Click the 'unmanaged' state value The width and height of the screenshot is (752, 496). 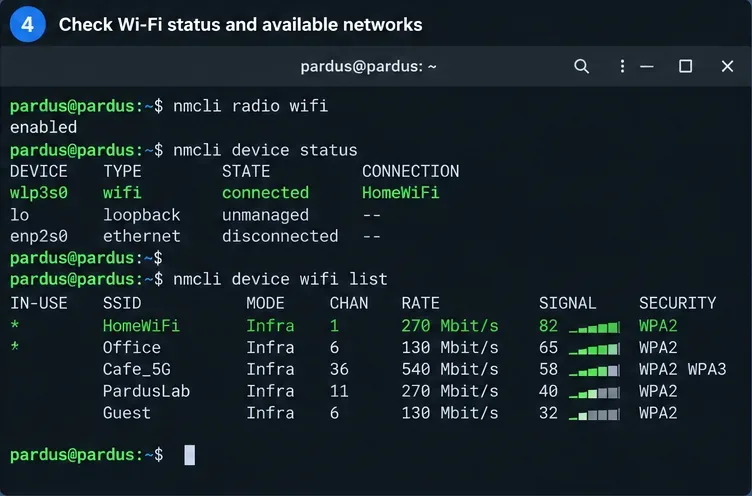pos(265,215)
